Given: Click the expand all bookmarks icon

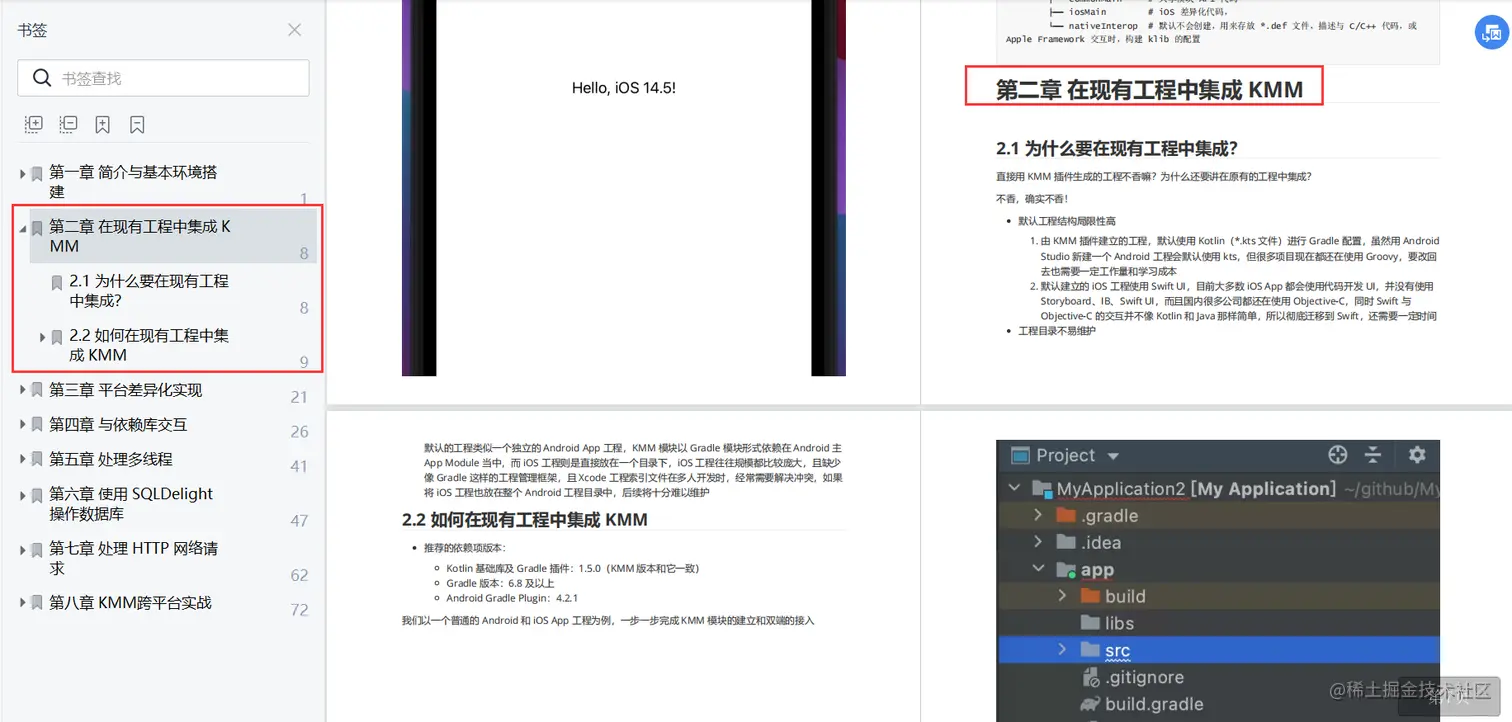Looking at the screenshot, I should (33, 123).
